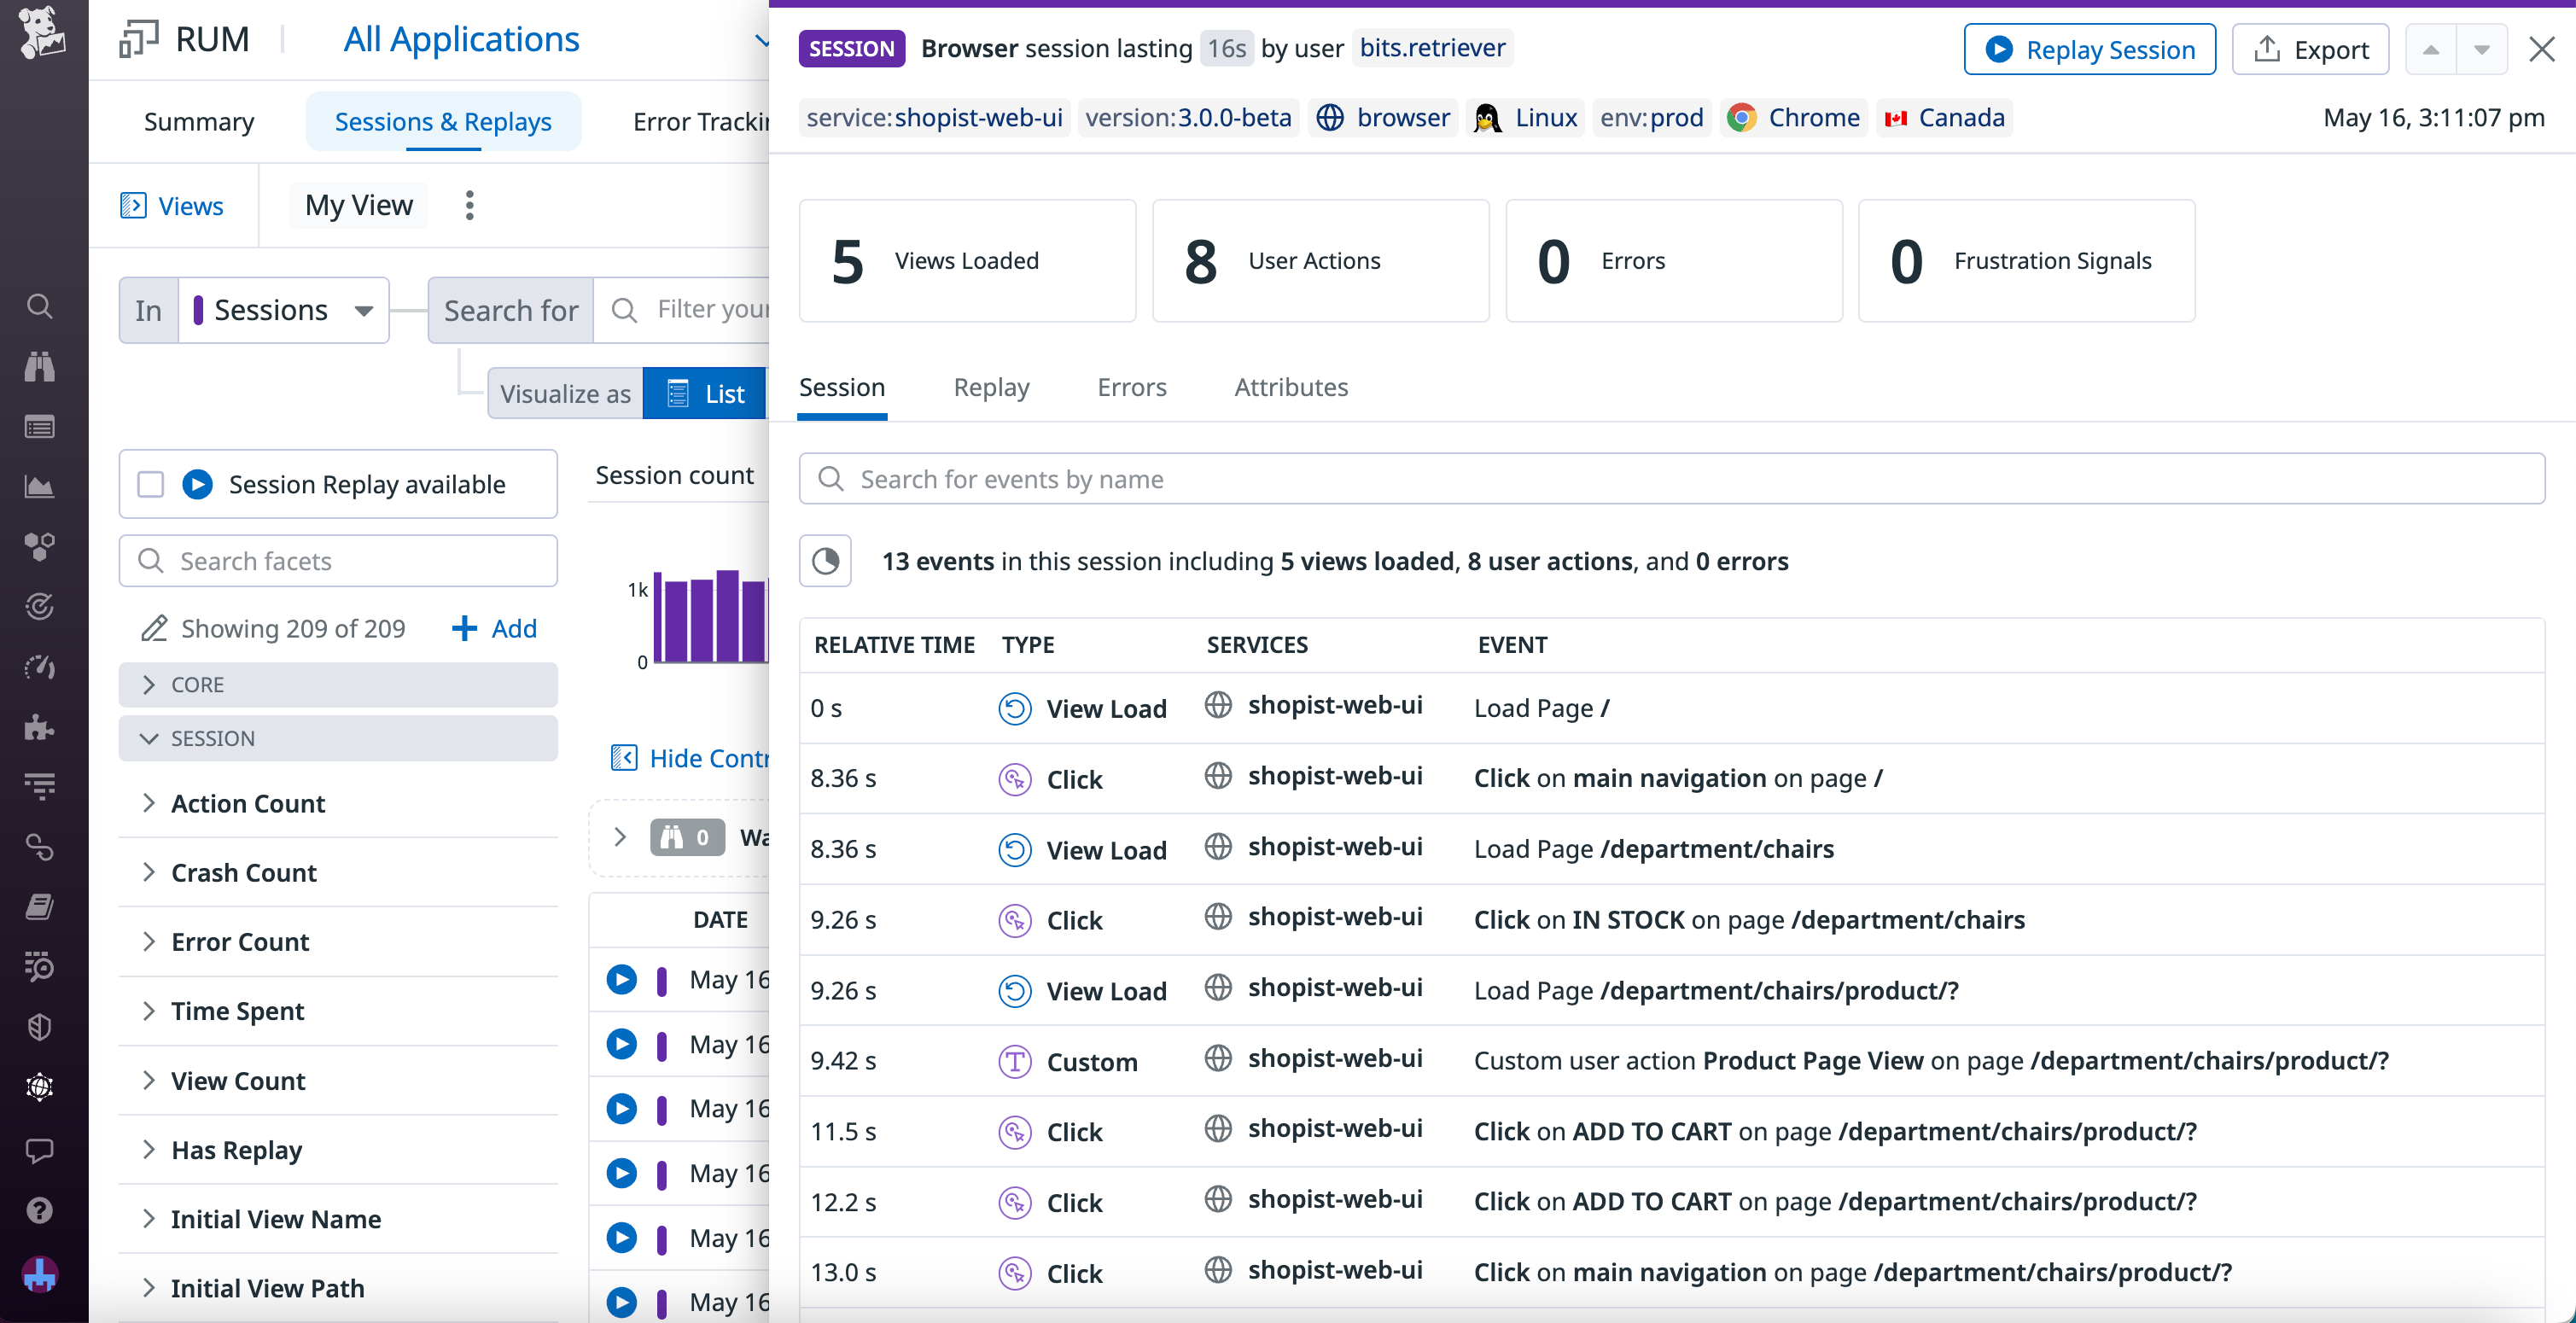
Task: Open the All Applications dropdown
Action: [461, 39]
